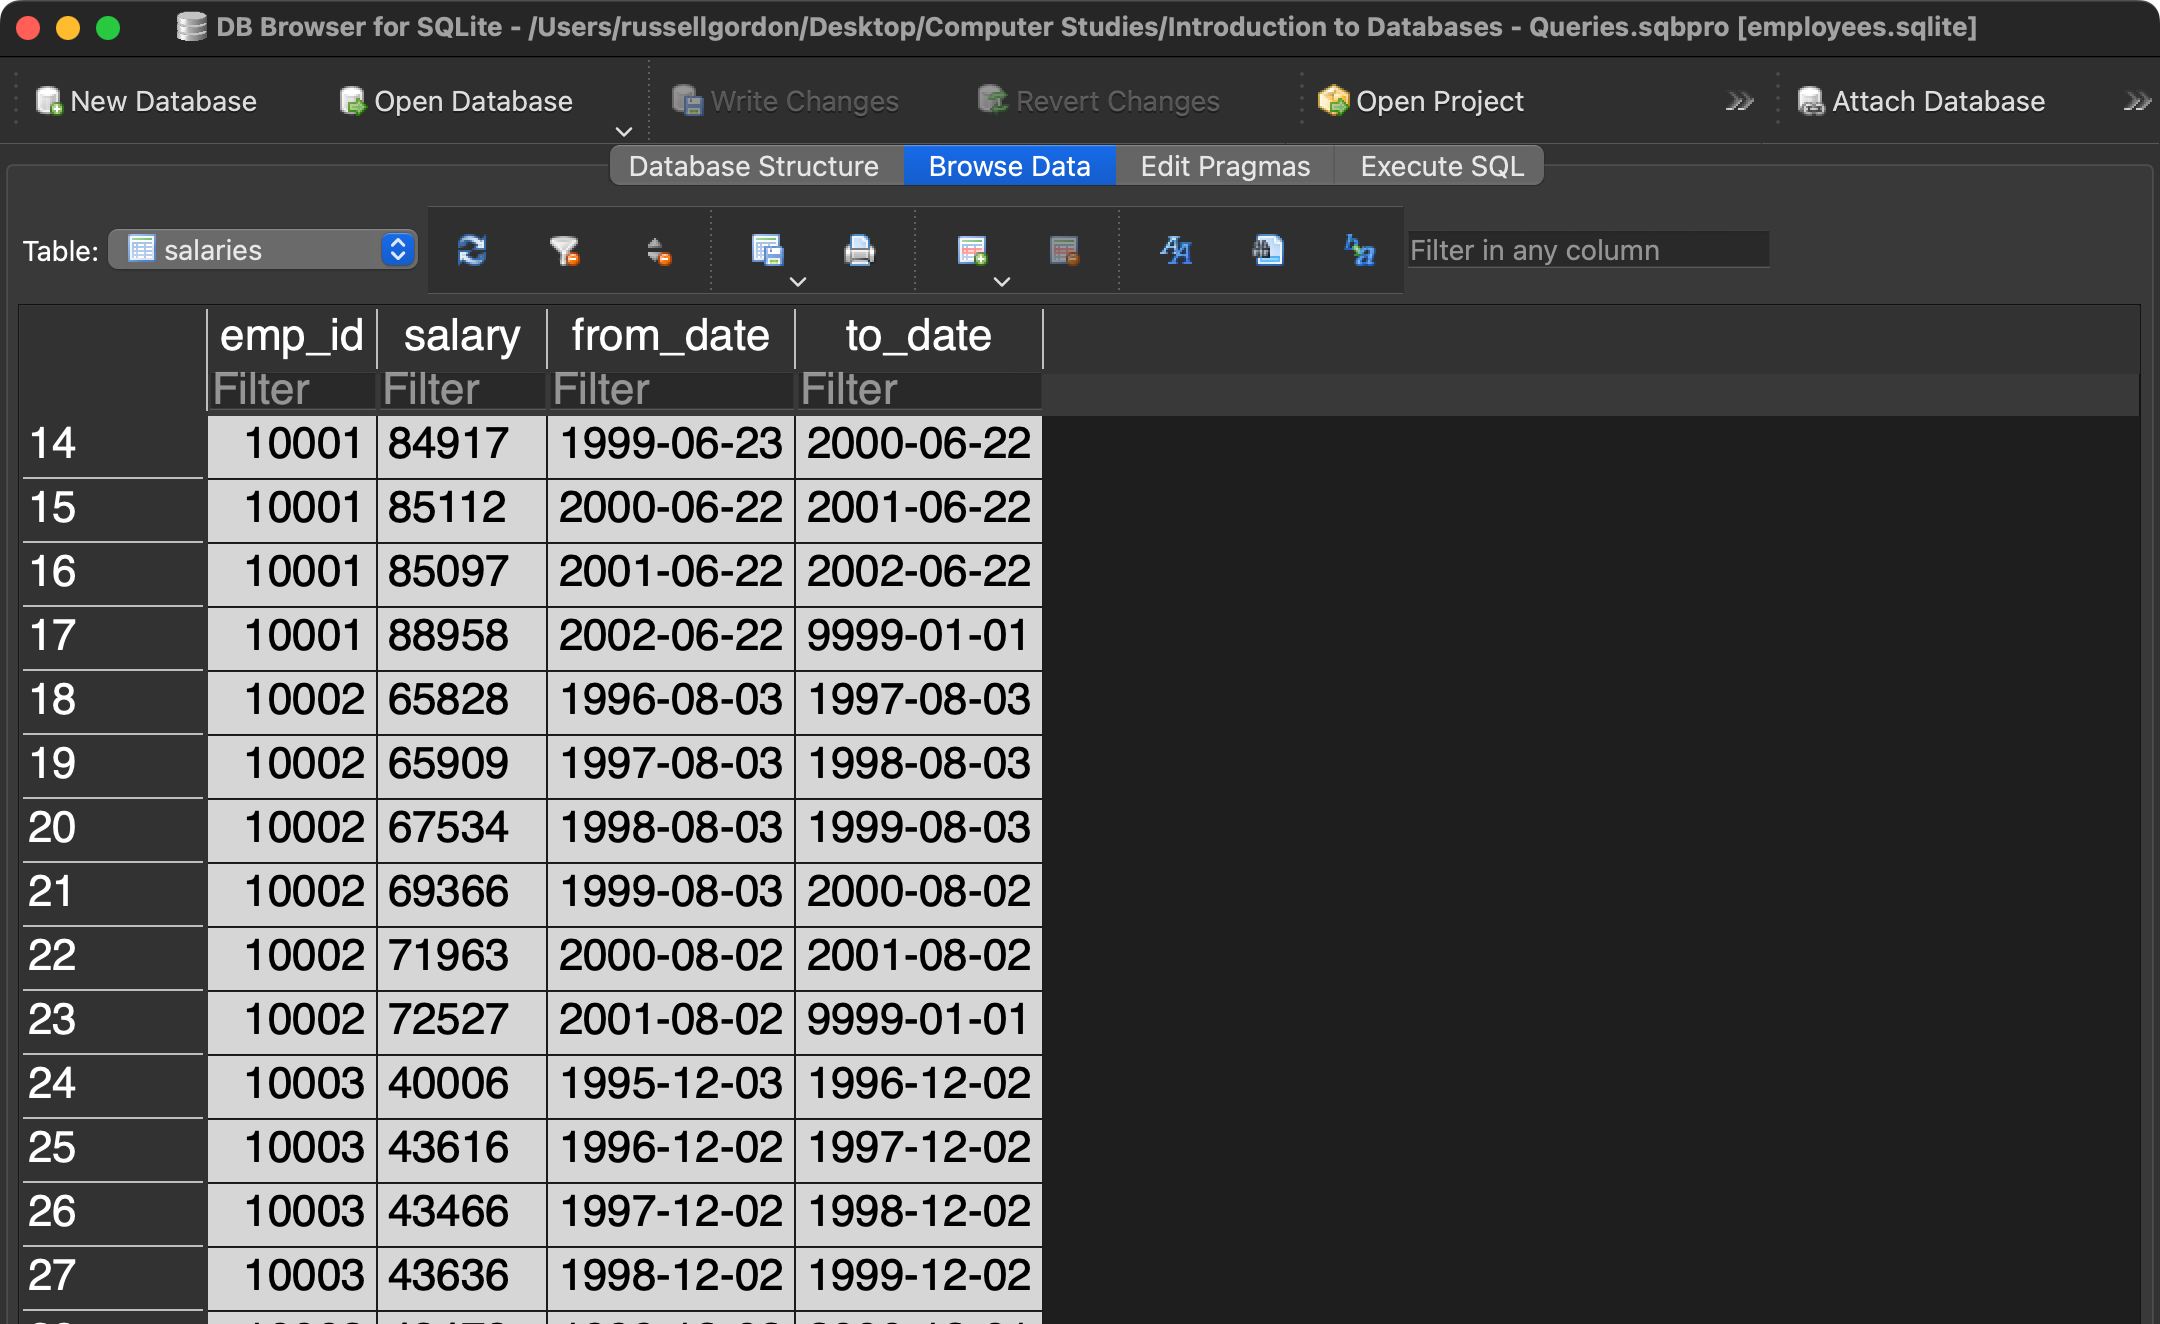Click the salary column filter field
2160x1324 pixels.
(x=461, y=390)
